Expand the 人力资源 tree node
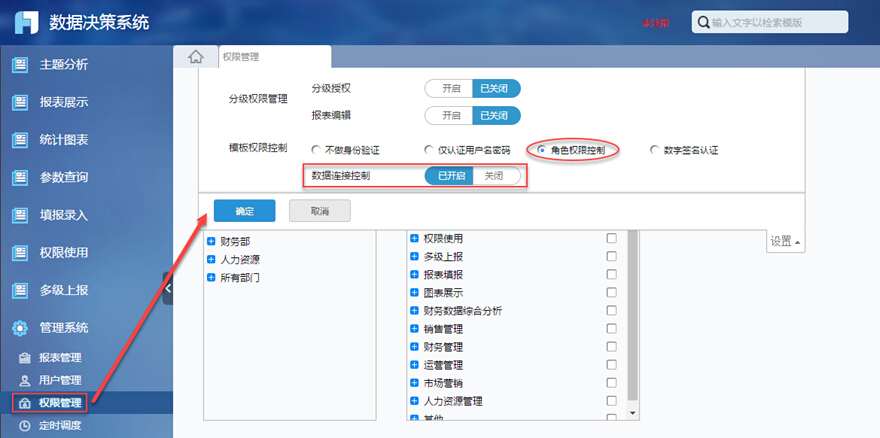The width and height of the screenshot is (880, 438). tap(212, 259)
